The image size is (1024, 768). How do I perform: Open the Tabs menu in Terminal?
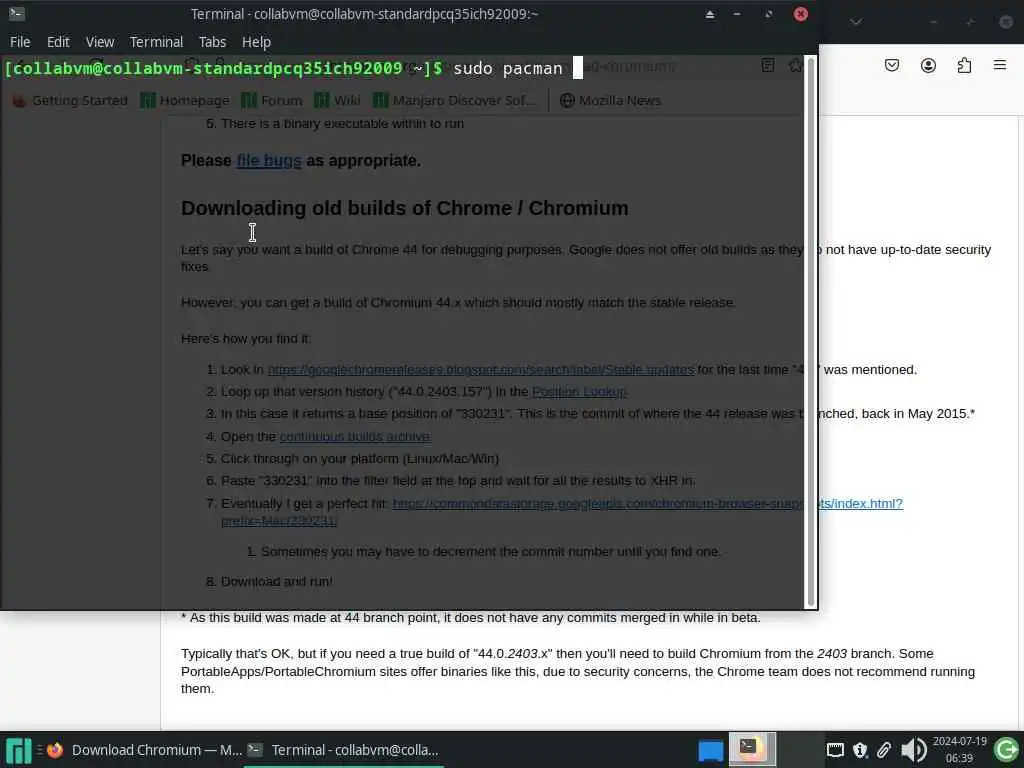(x=212, y=42)
